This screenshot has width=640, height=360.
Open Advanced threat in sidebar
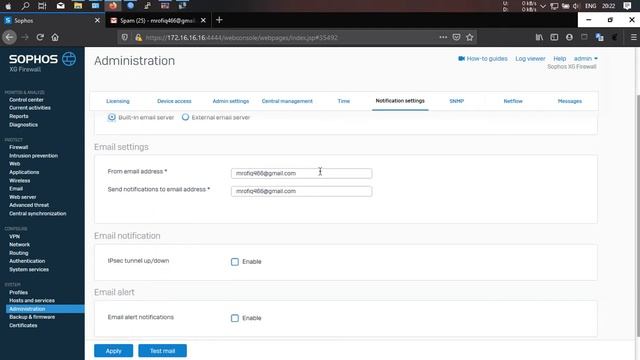[x=29, y=205]
